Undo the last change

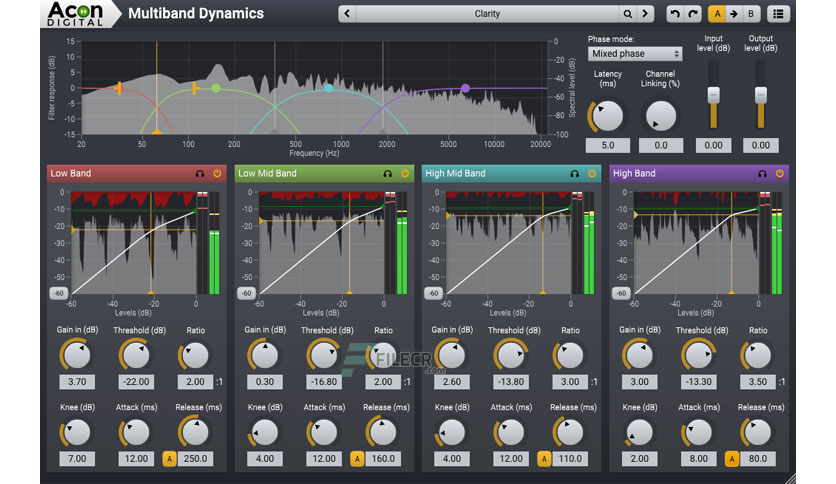pos(675,14)
